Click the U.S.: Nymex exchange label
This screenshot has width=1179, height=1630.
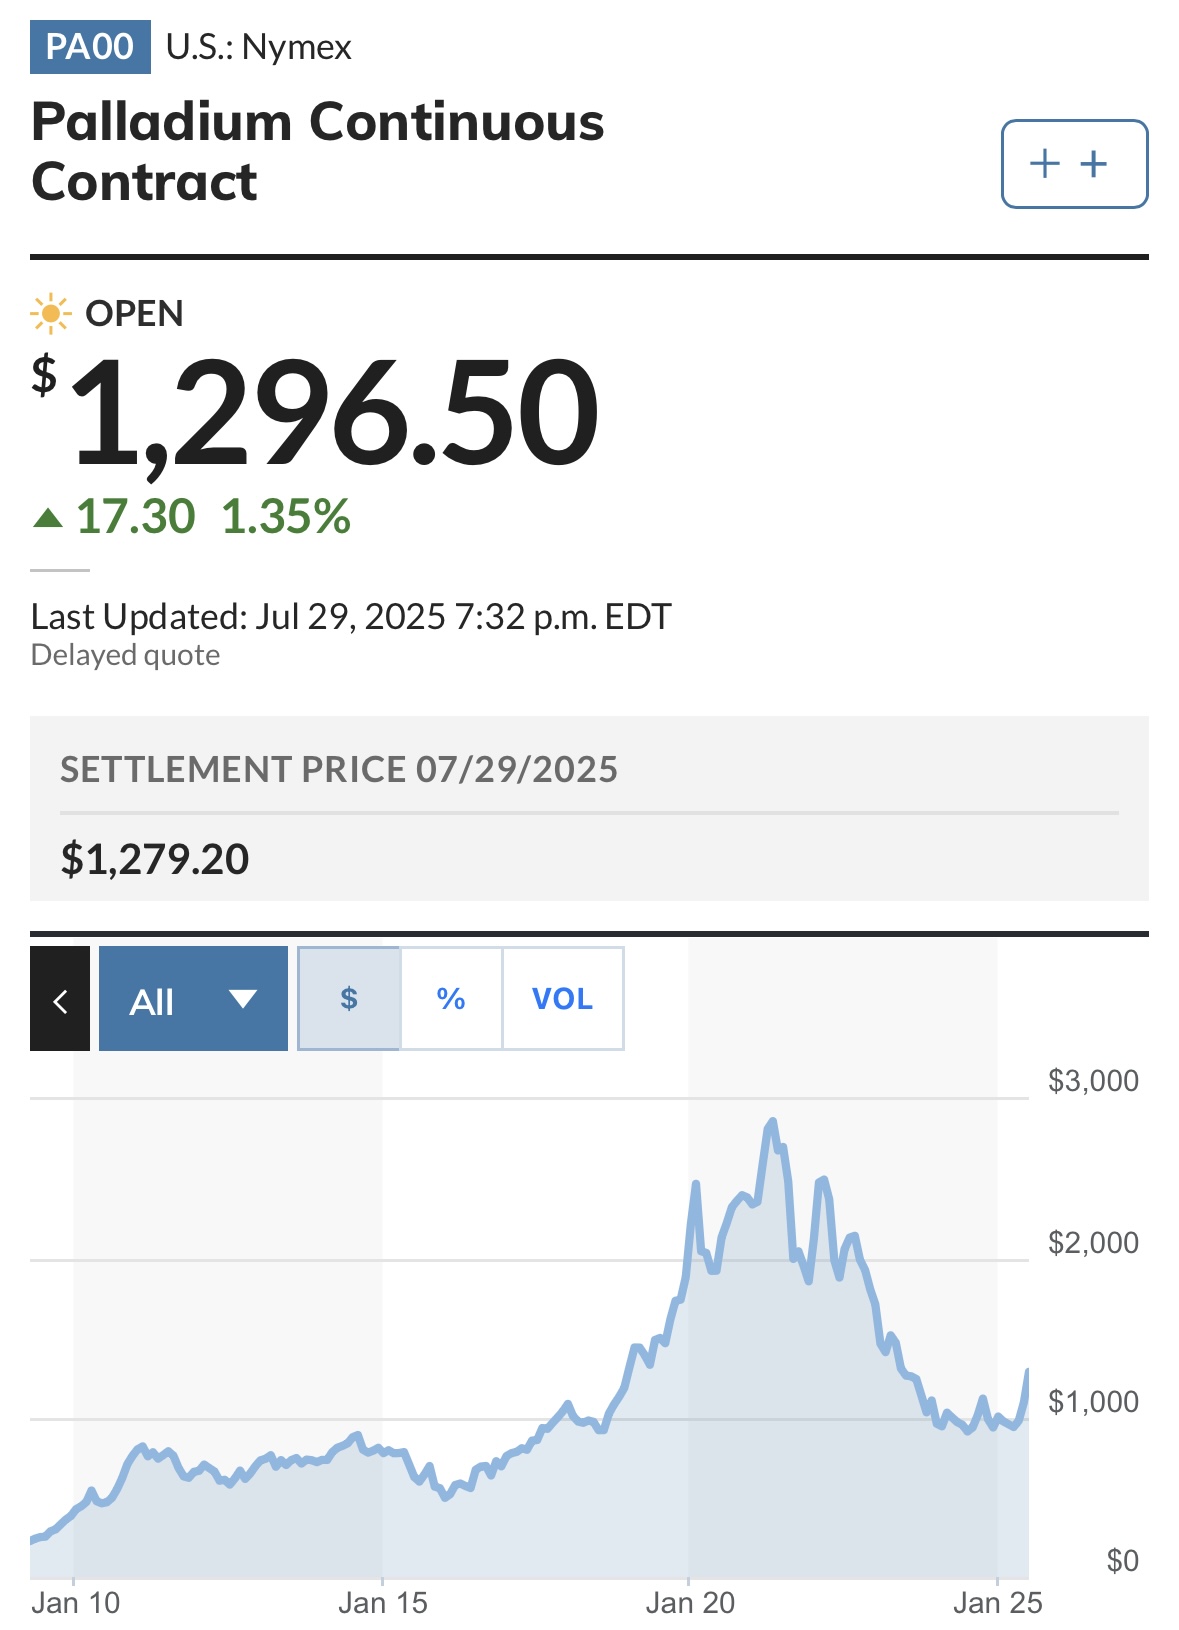point(259,47)
